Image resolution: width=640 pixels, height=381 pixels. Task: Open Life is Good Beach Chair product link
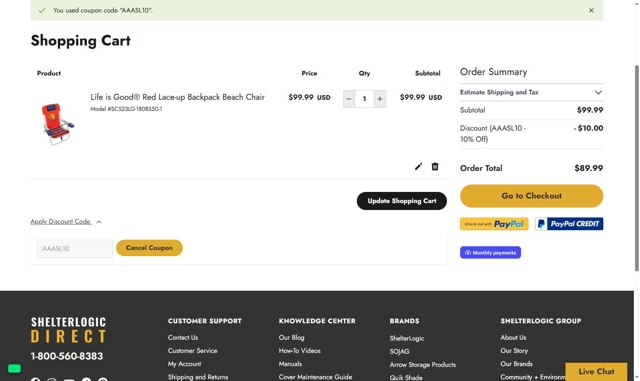pos(178,97)
